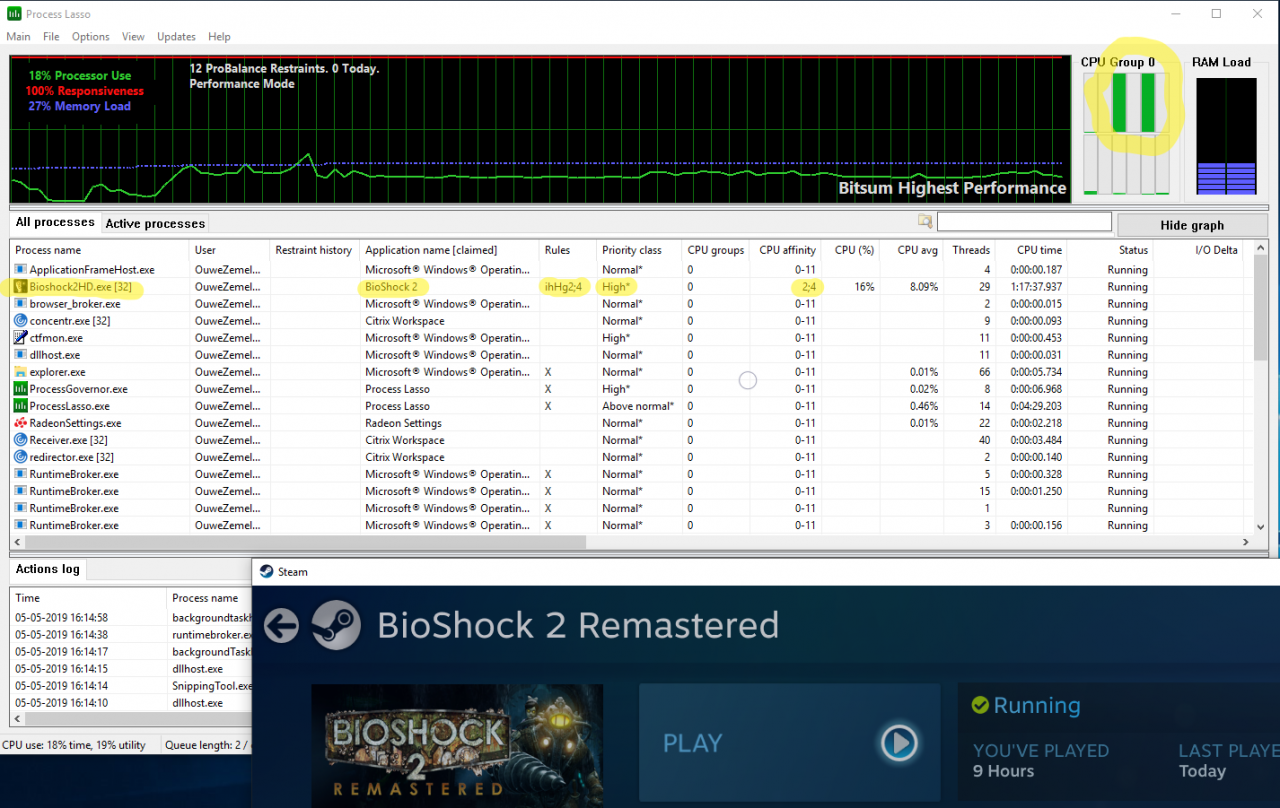The image size is (1280, 808).
Task: Click the filter icon beside search box
Action: point(925,222)
